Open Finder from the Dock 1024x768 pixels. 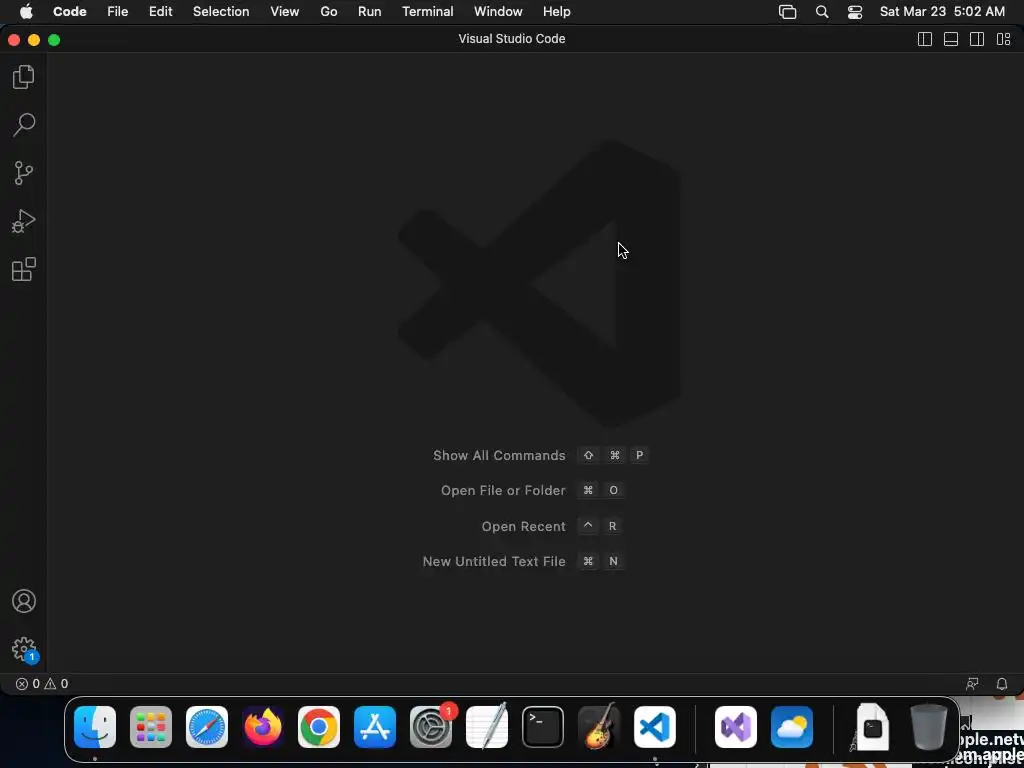[x=95, y=727]
